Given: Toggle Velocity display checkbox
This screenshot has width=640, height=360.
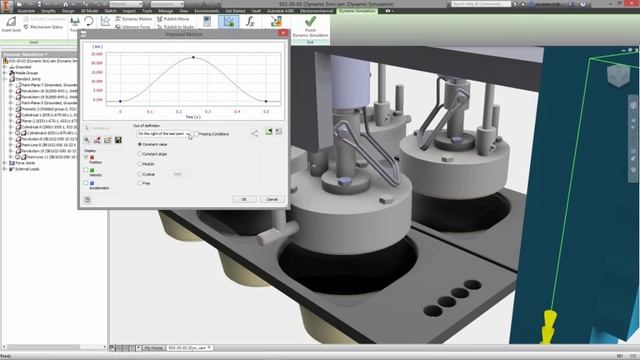Looking at the screenshot, I should point(86,170).
